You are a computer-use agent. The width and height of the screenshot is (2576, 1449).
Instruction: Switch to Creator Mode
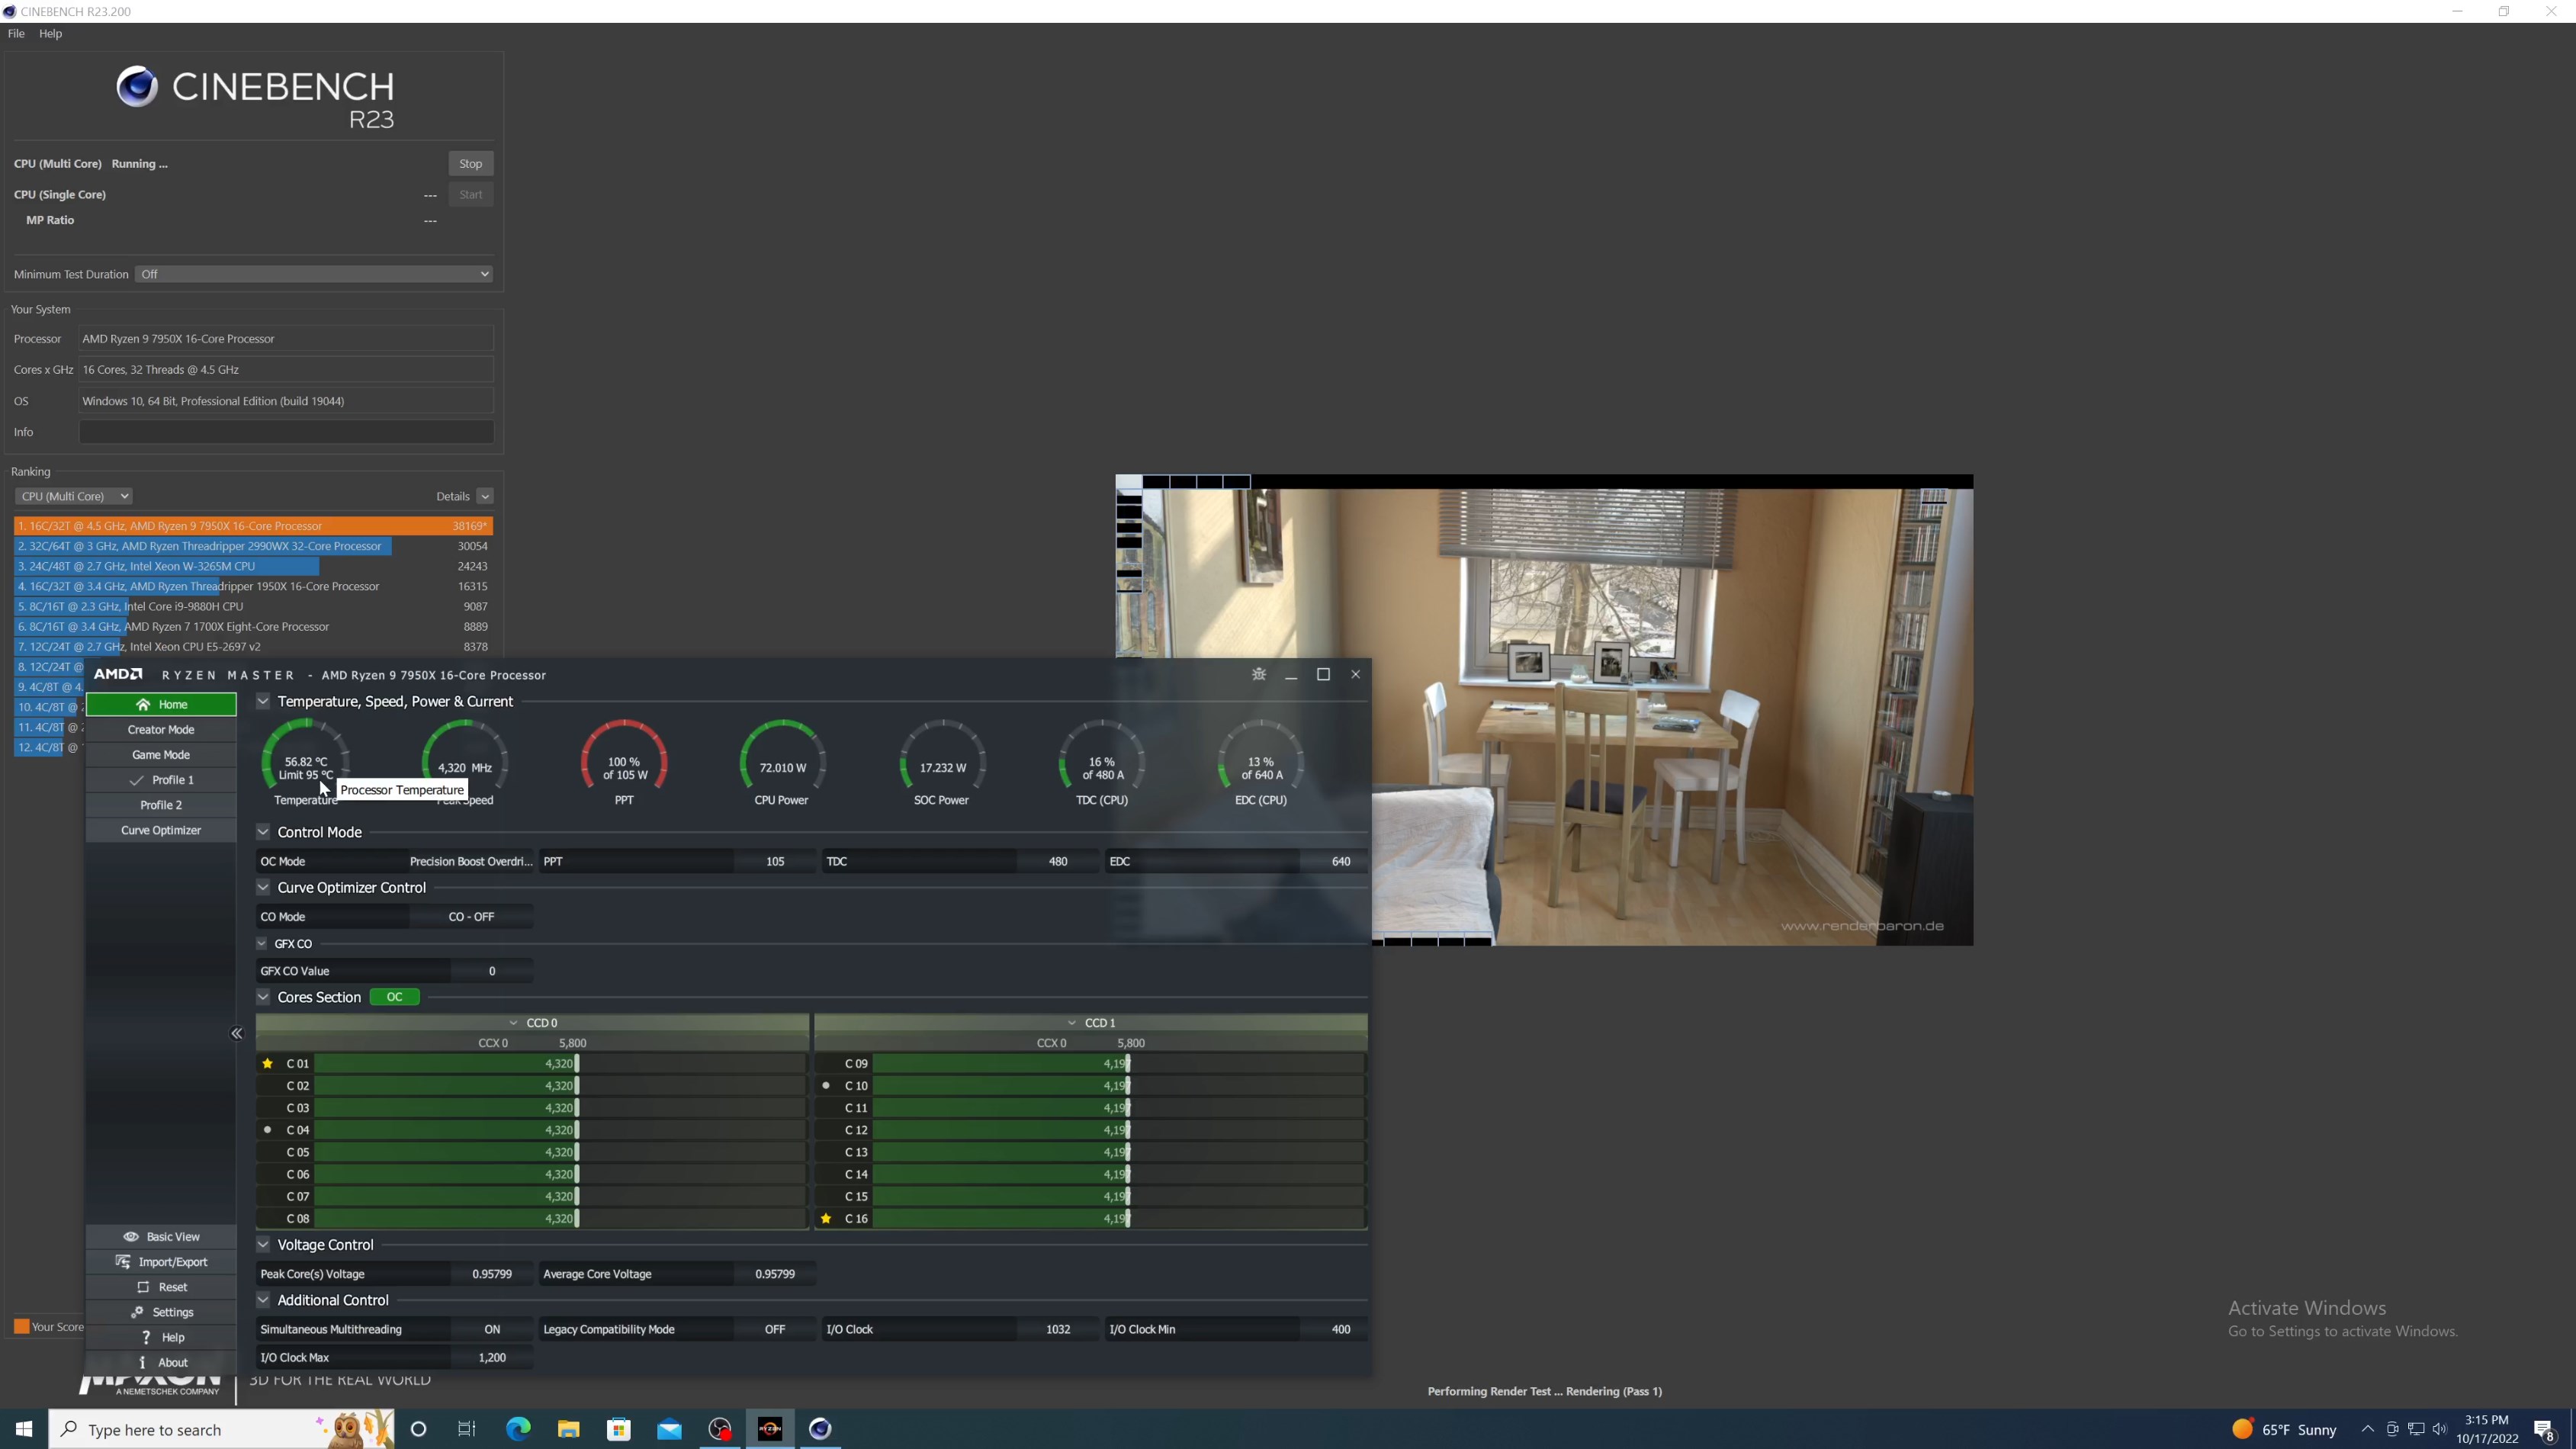coord(161,729)
